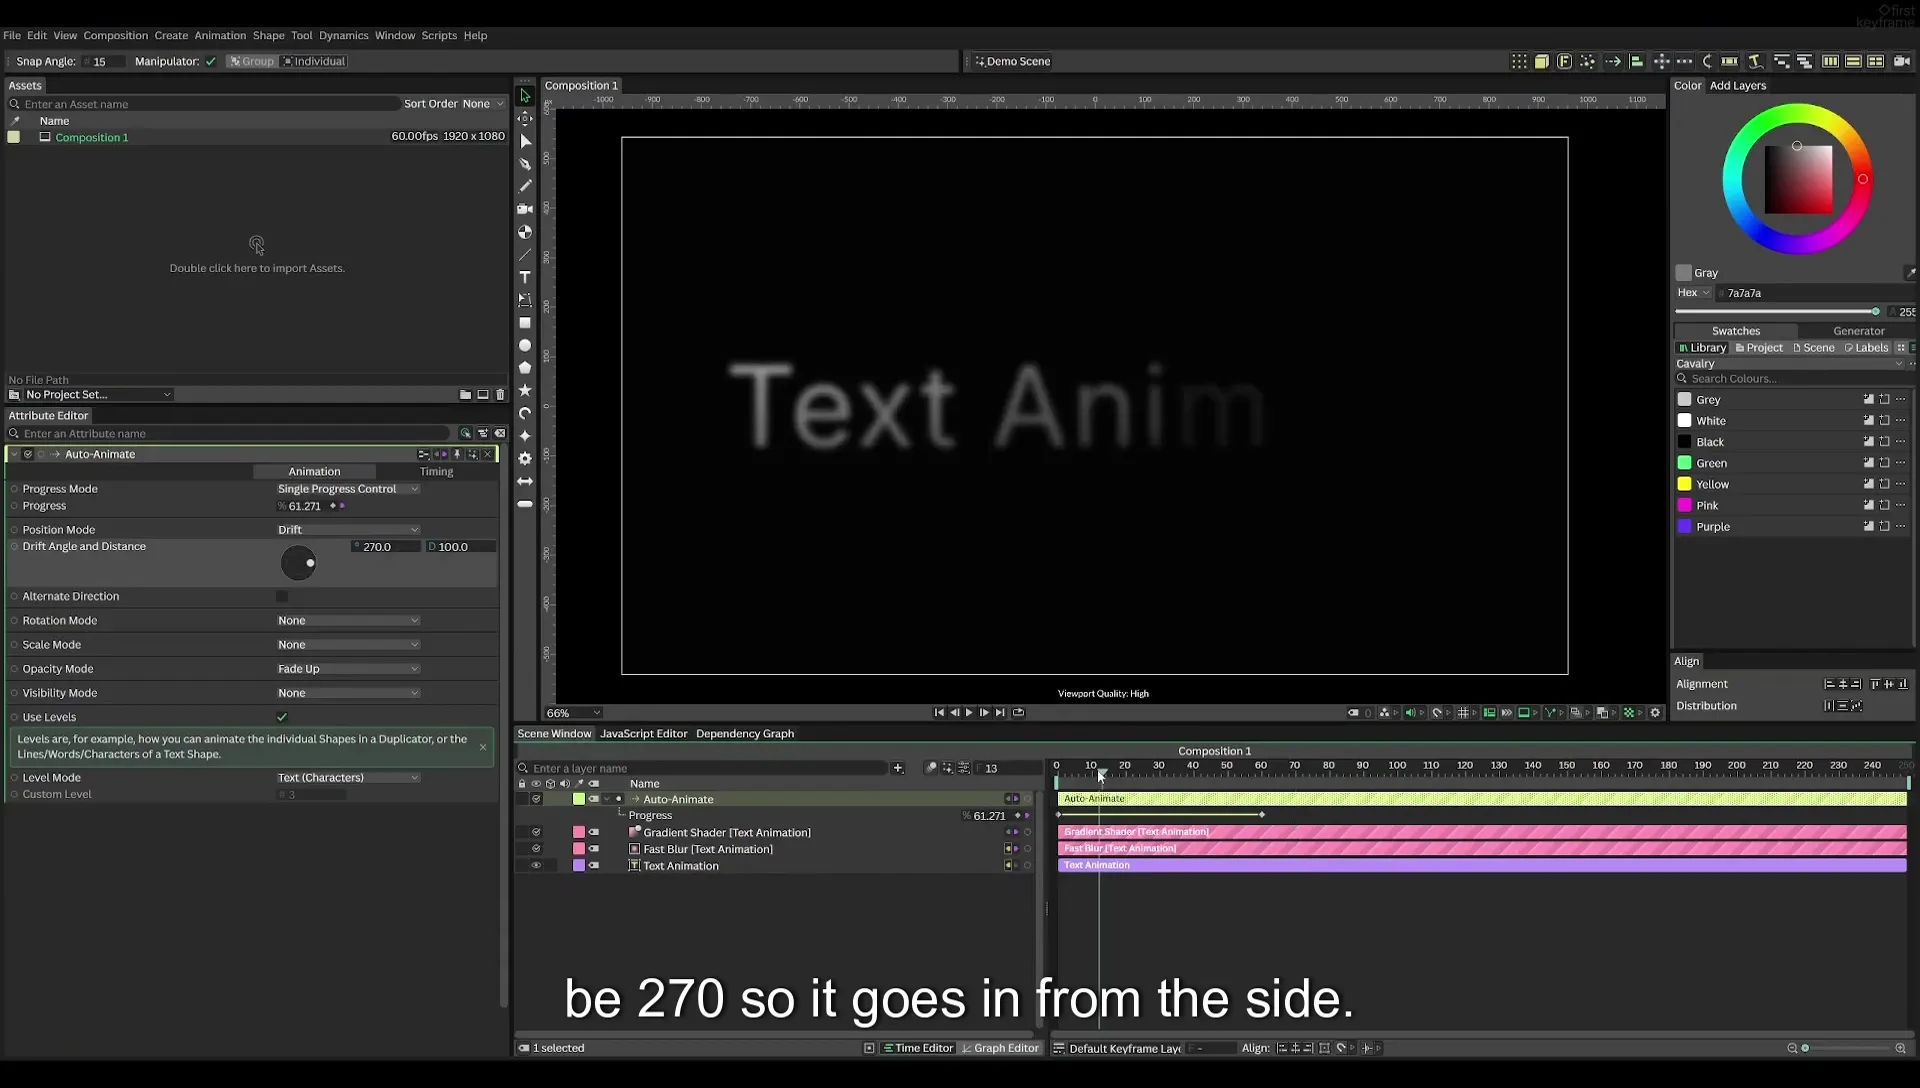Select the Green colour swatch
1920x1088 pixels.
1684,463
